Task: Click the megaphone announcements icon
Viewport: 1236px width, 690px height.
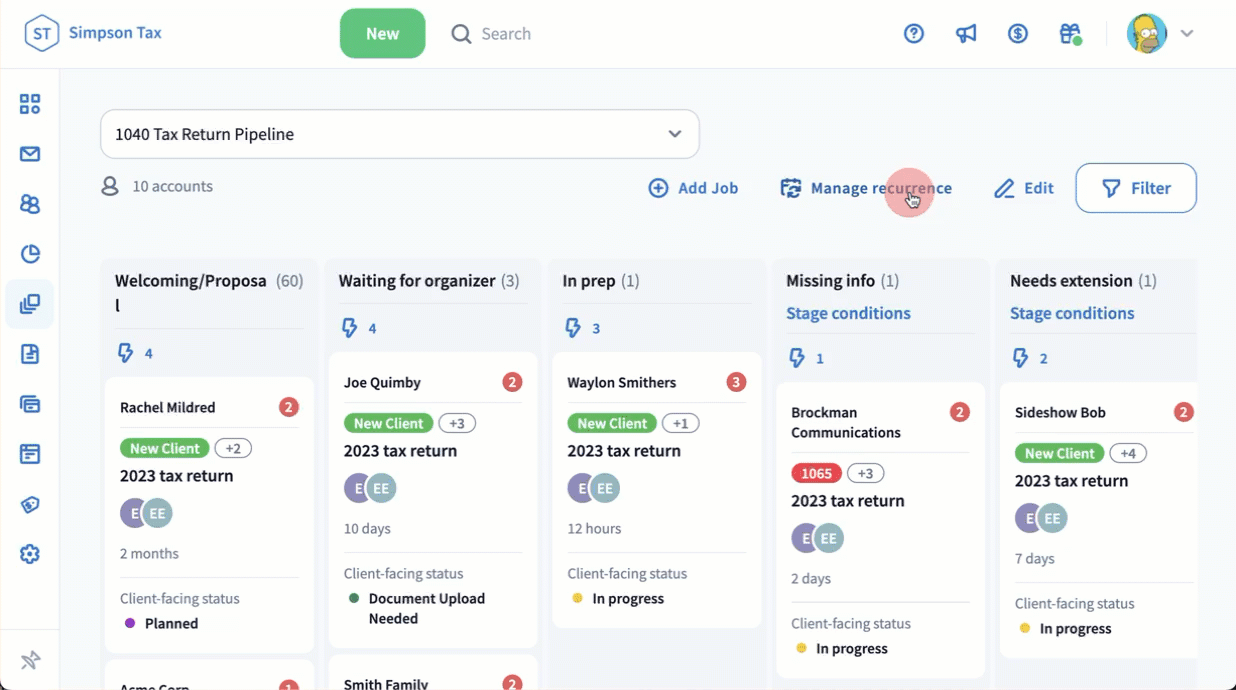Action: coord(966,33)
